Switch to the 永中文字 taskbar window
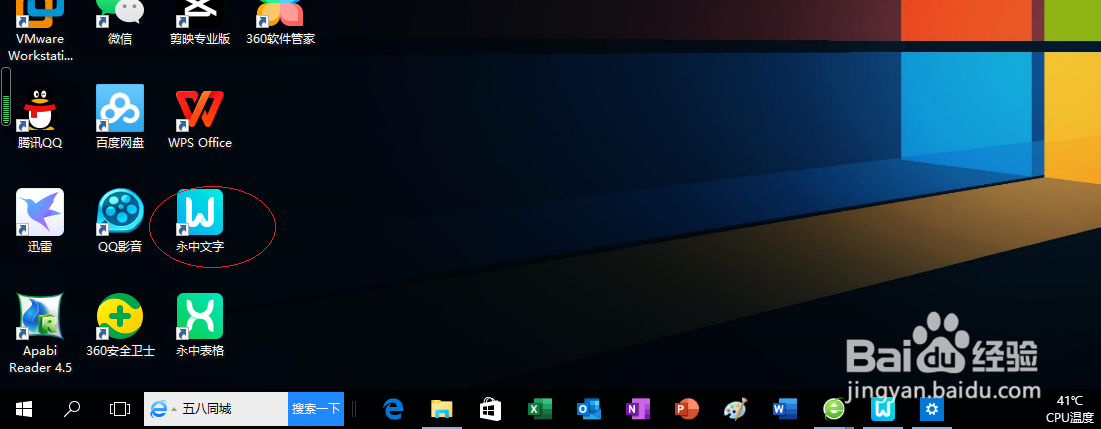Image resolution: width=1101 pixels, height=429 pixels. pos(882,409)
